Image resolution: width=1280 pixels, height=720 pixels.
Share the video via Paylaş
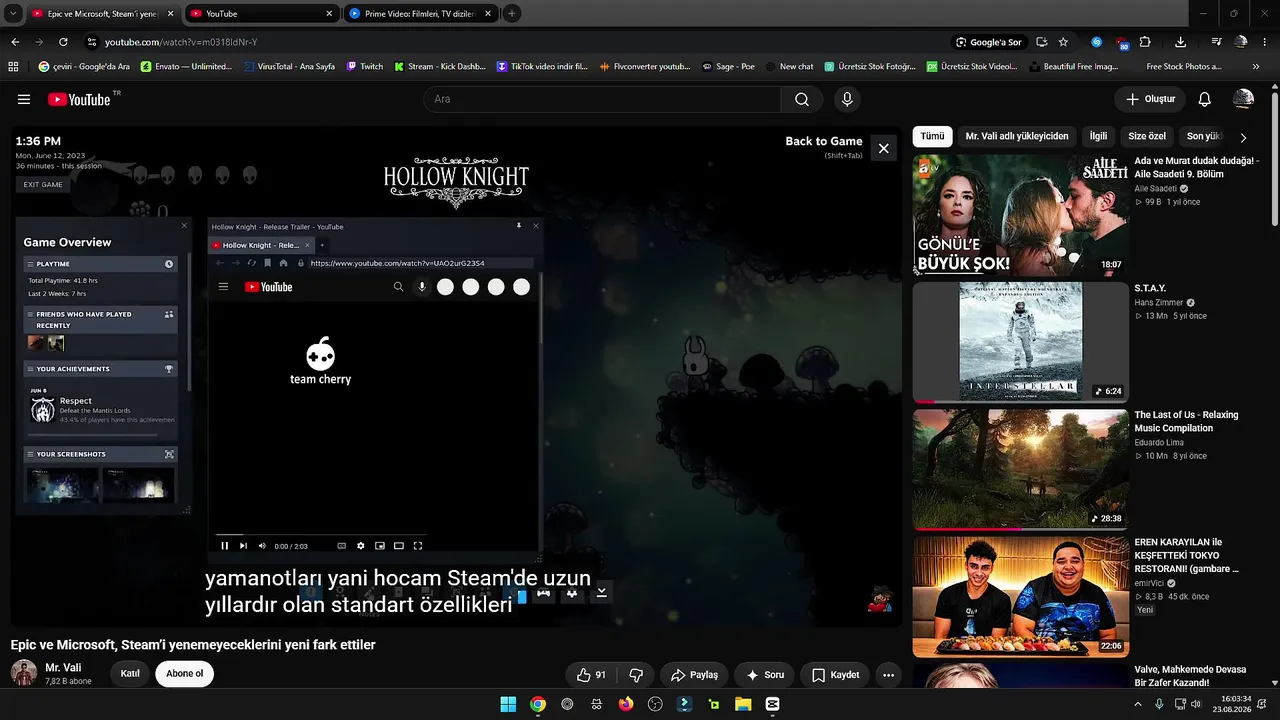click(x=694, y=675)
